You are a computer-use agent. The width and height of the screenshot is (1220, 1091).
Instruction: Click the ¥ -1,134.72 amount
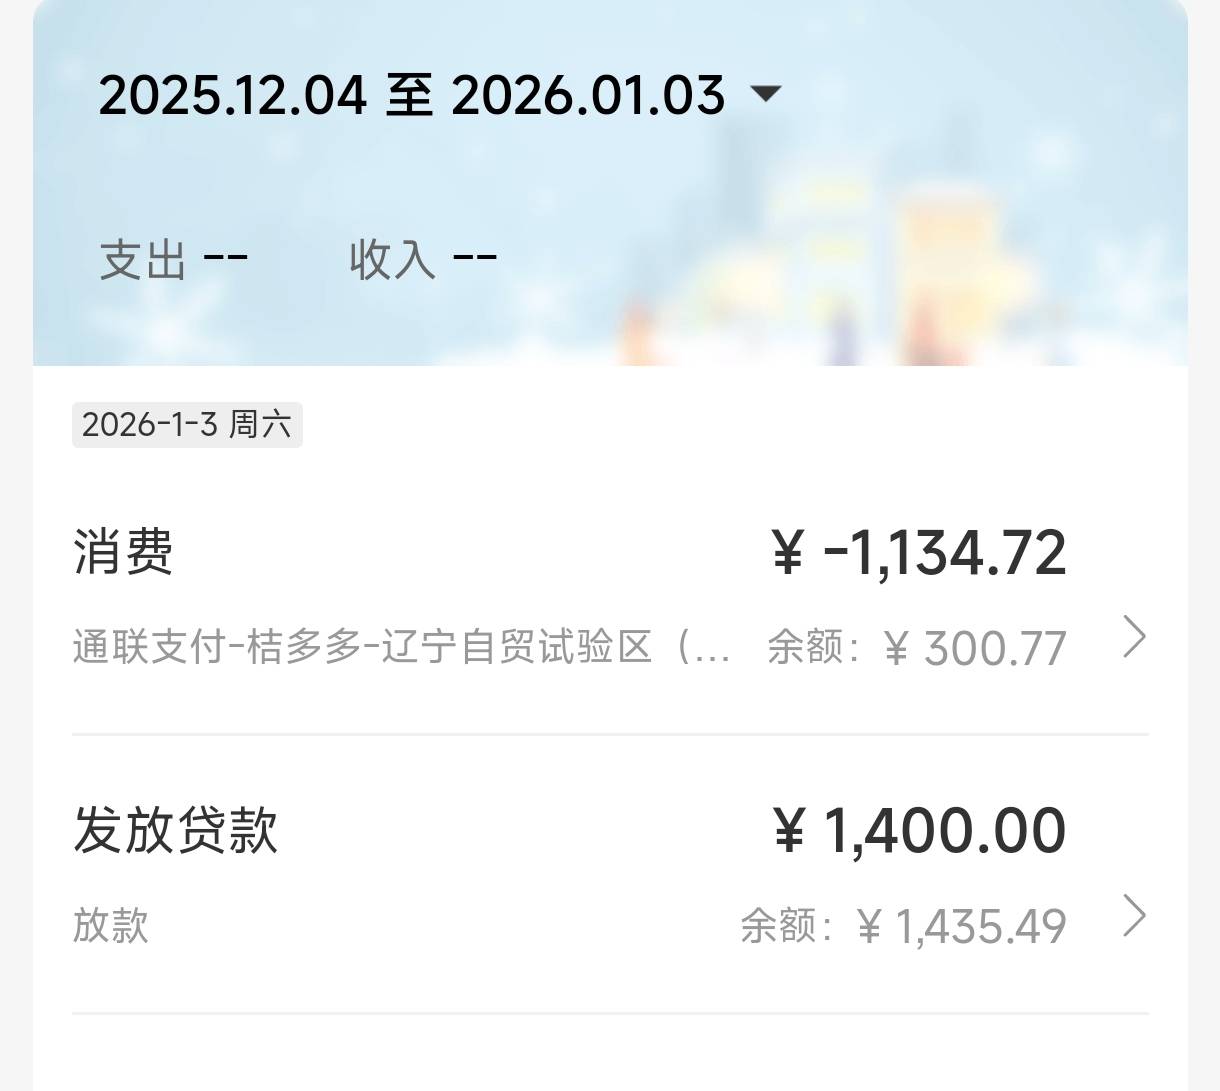point(944,553)
